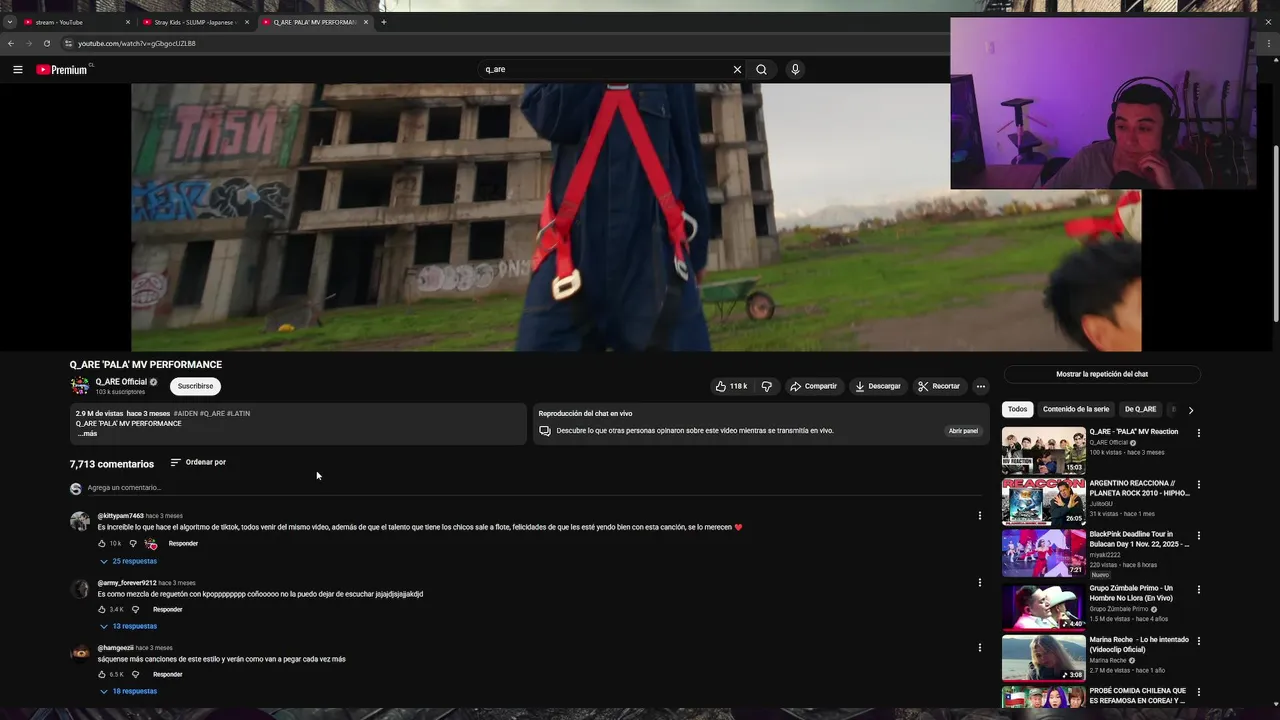Select the Todos filter chip

pos(1017,409)
